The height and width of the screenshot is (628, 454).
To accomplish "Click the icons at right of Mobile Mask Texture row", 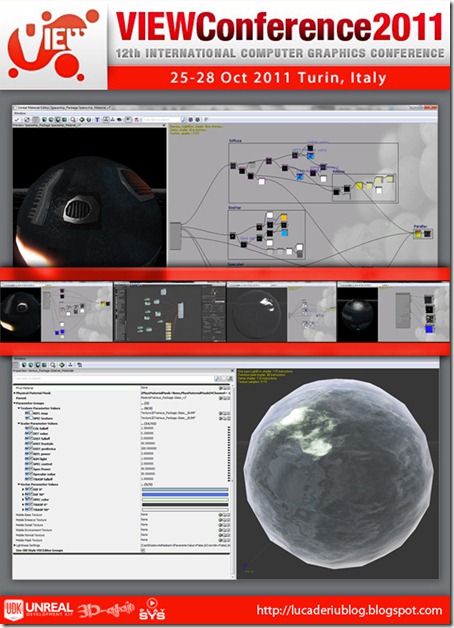I will [225, 540].
